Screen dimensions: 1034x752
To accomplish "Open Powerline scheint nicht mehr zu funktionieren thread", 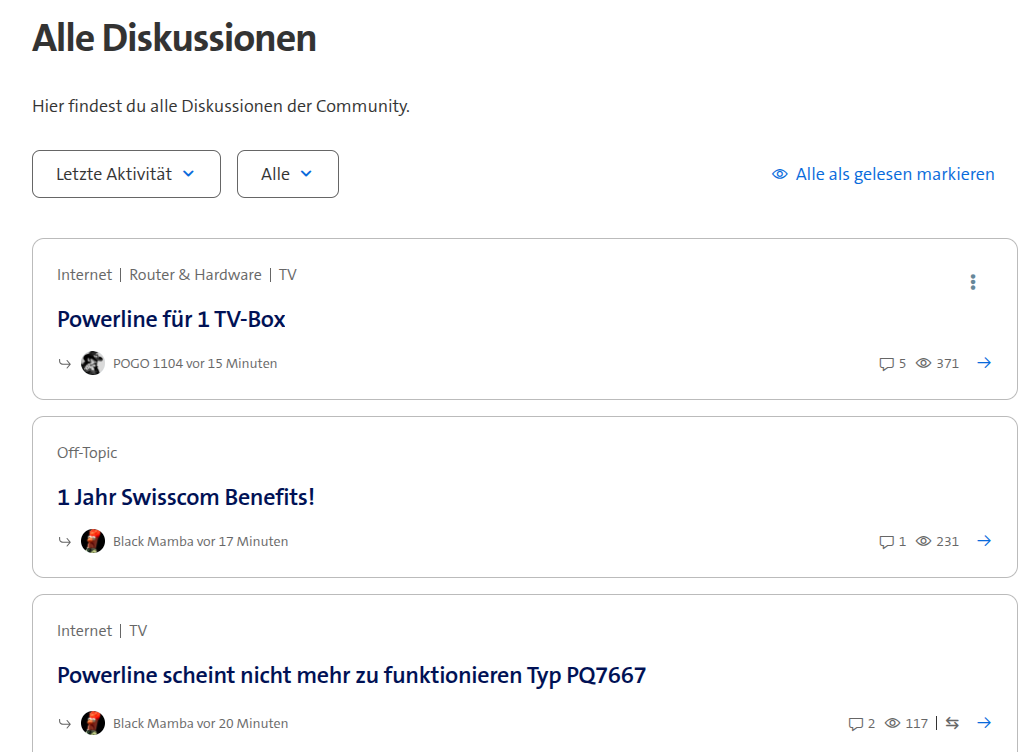I will (351, 675).
